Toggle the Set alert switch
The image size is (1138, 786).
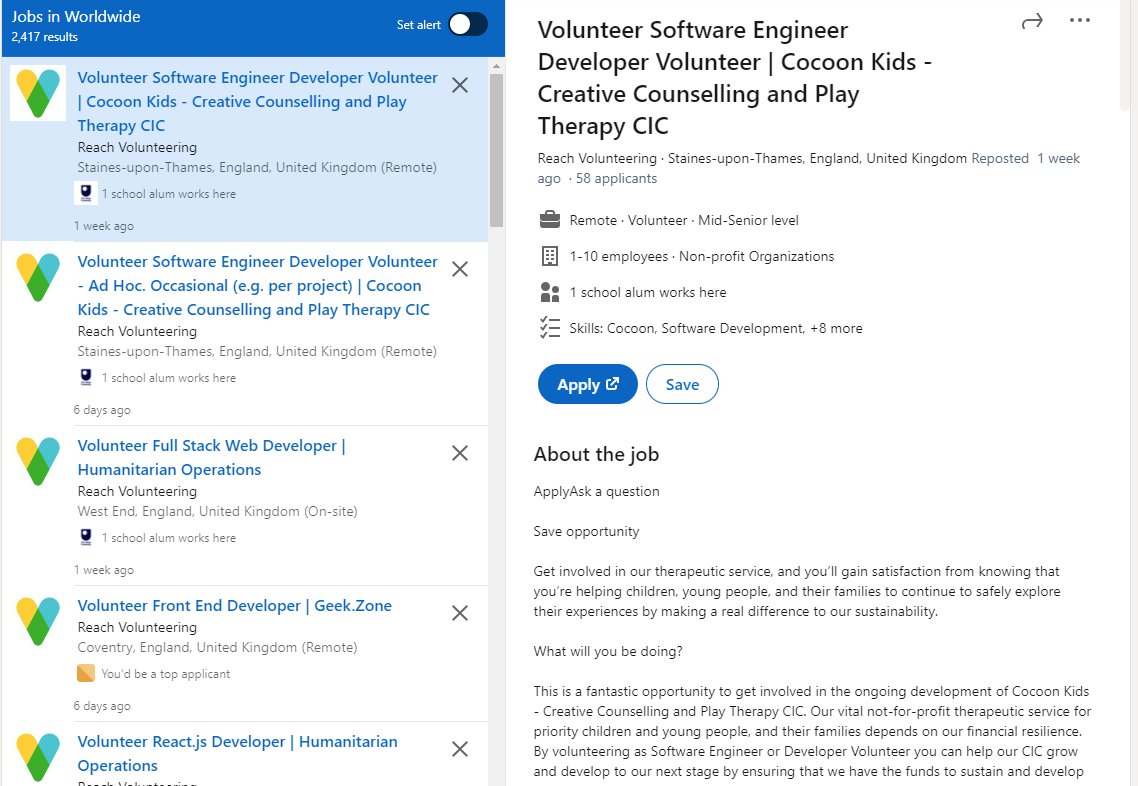(x=467, y=25)
